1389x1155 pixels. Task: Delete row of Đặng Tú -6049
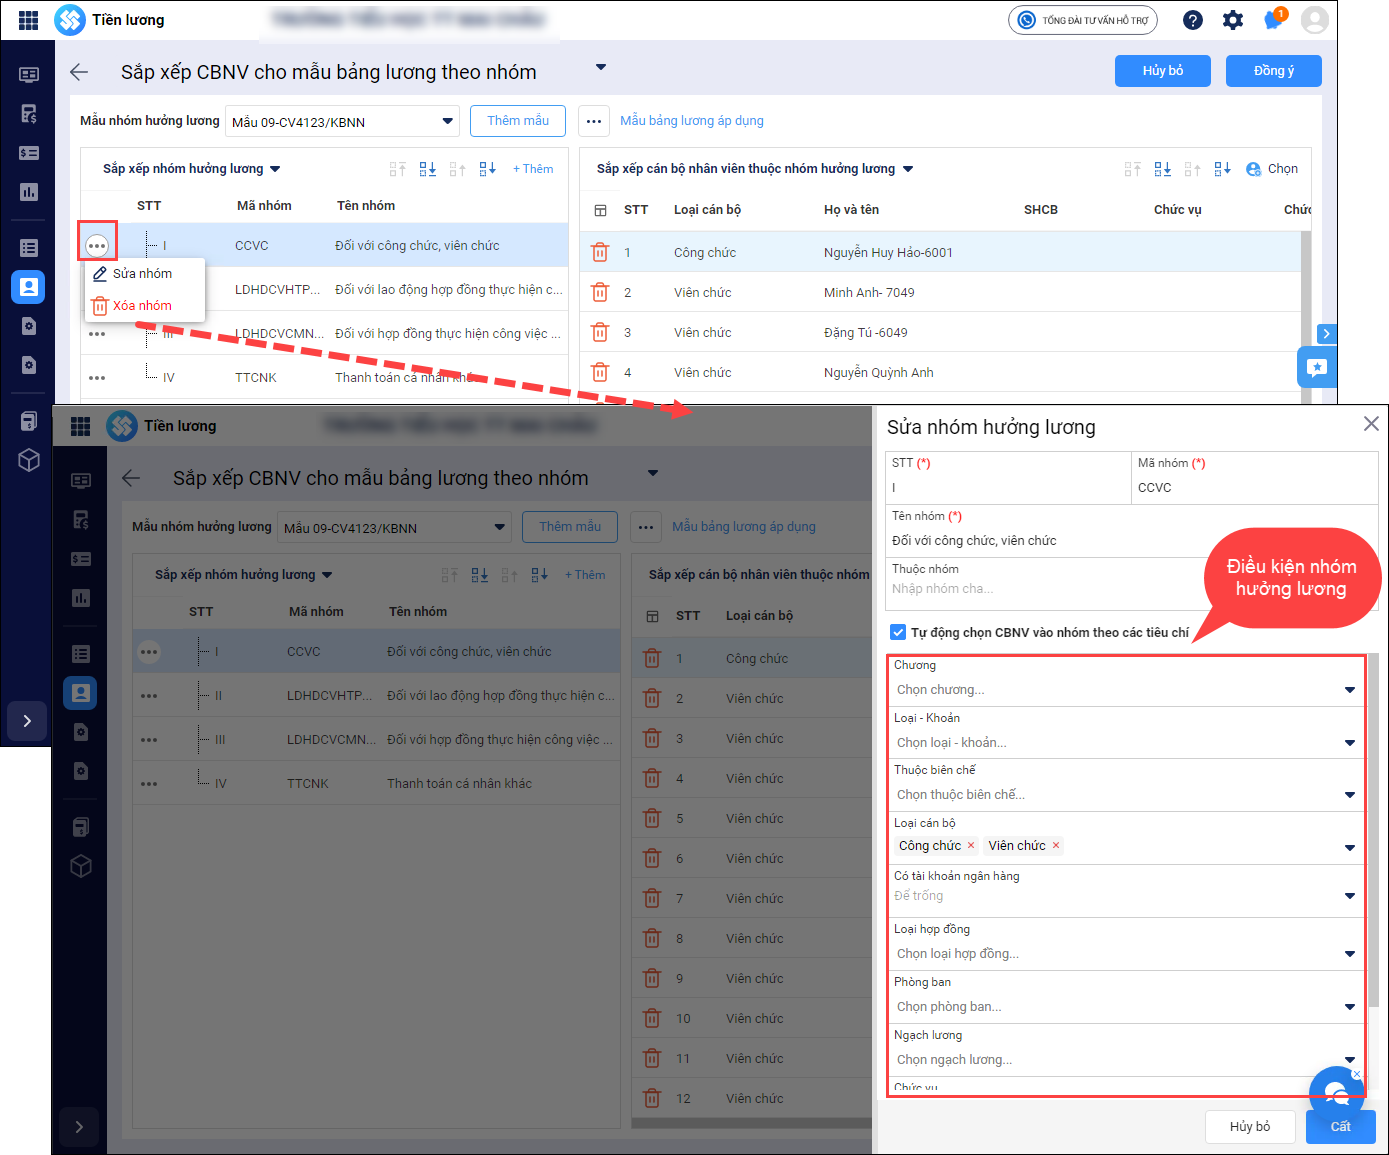[x=600, y=332]
